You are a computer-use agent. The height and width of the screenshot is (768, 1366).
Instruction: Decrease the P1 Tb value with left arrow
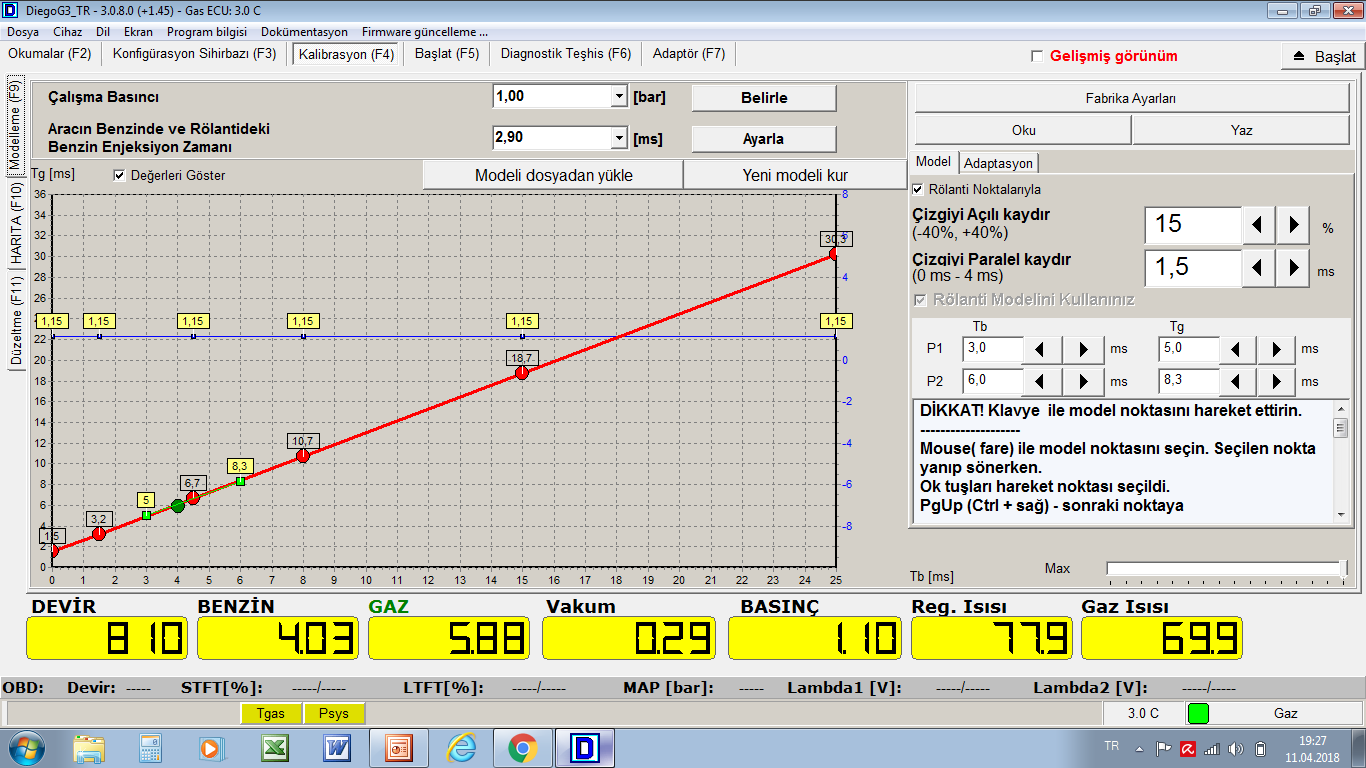1043,349
